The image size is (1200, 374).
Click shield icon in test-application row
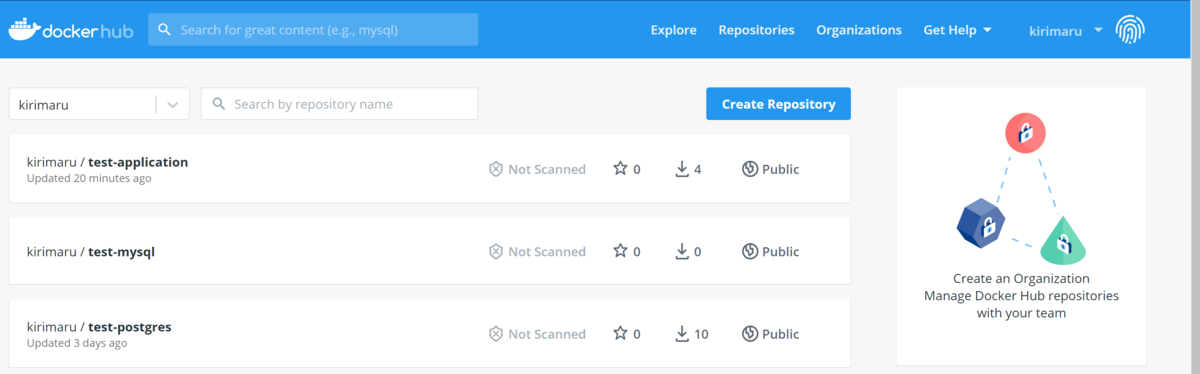tap(495, 169)
